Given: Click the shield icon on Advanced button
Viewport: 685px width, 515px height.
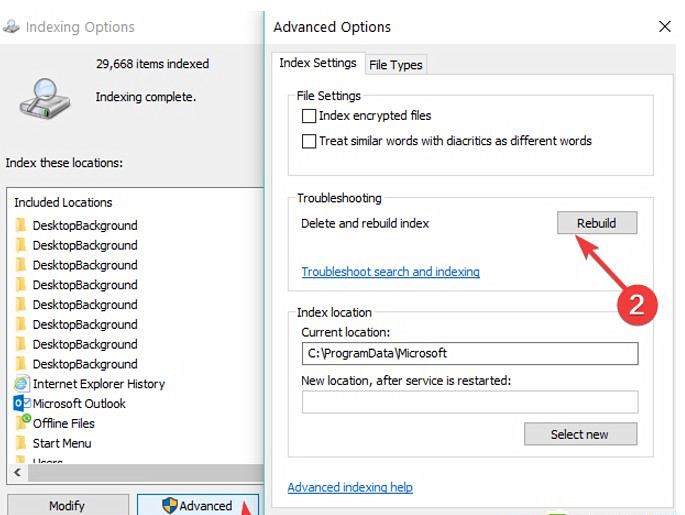Looking at the screenshot, I should pos(170,505).
